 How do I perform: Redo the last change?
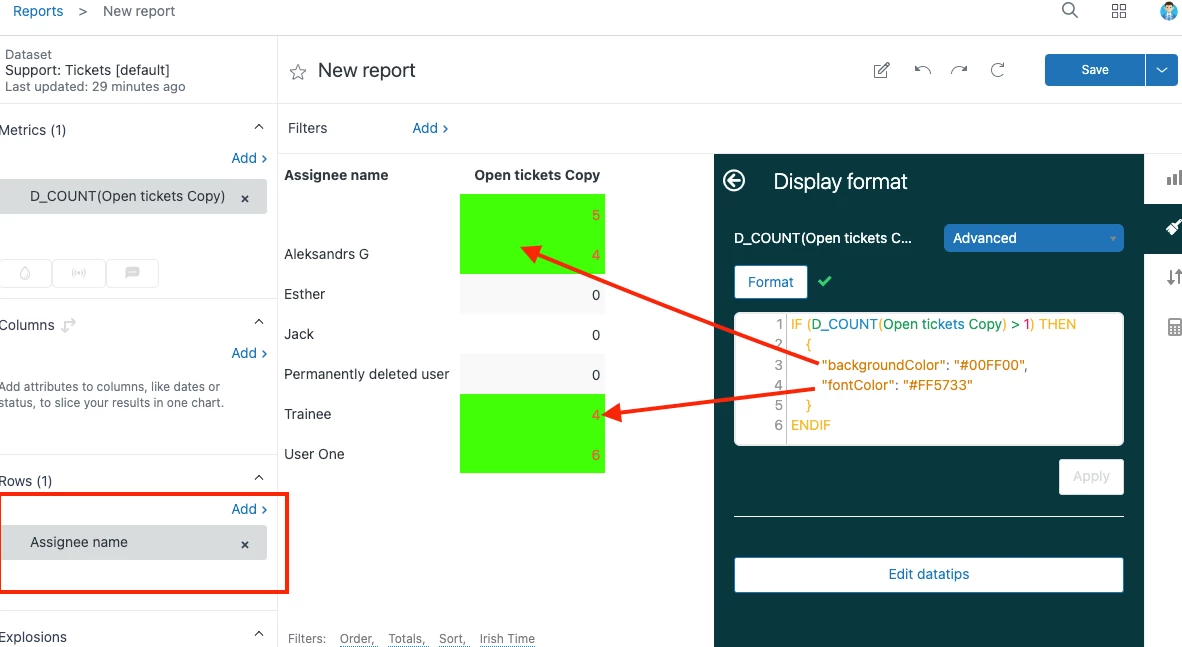(959, 70)
